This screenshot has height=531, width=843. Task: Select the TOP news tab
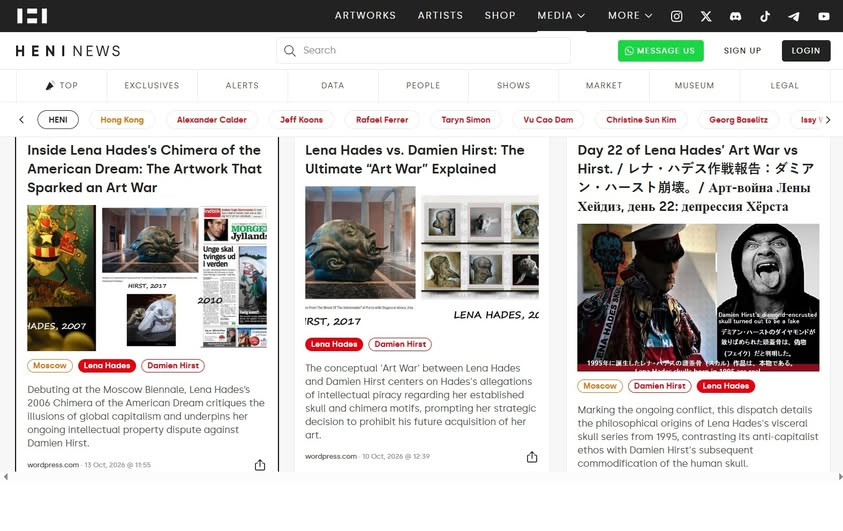[x=61, y=85]
